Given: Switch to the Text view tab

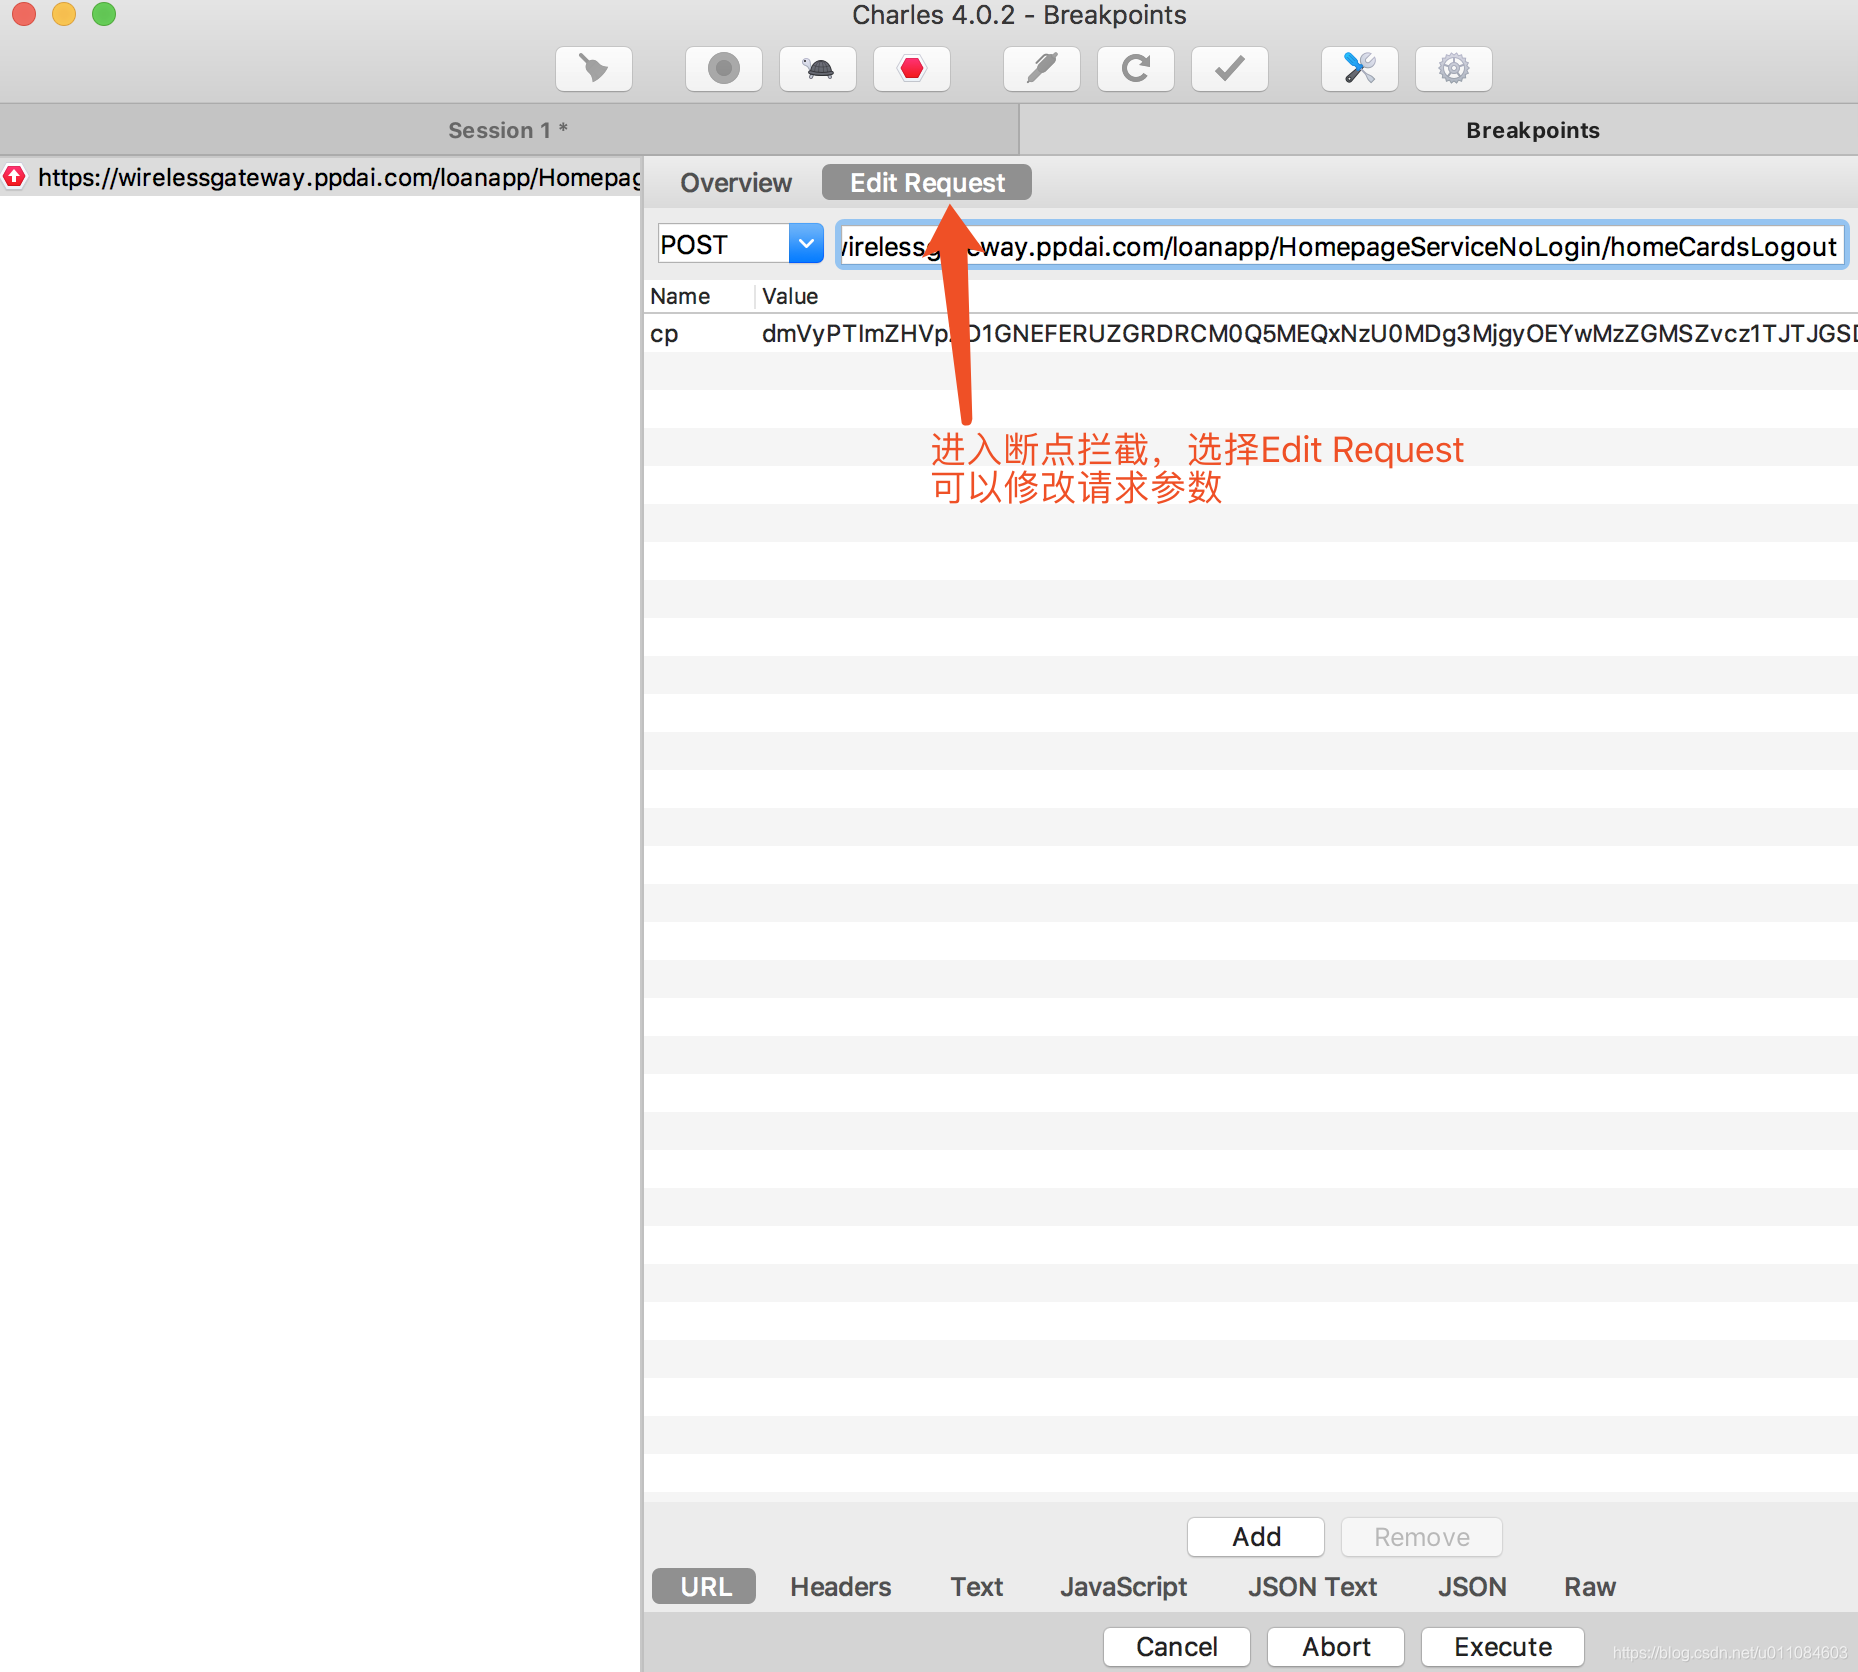Looking at the screenshot, I should click(976, 1587).
